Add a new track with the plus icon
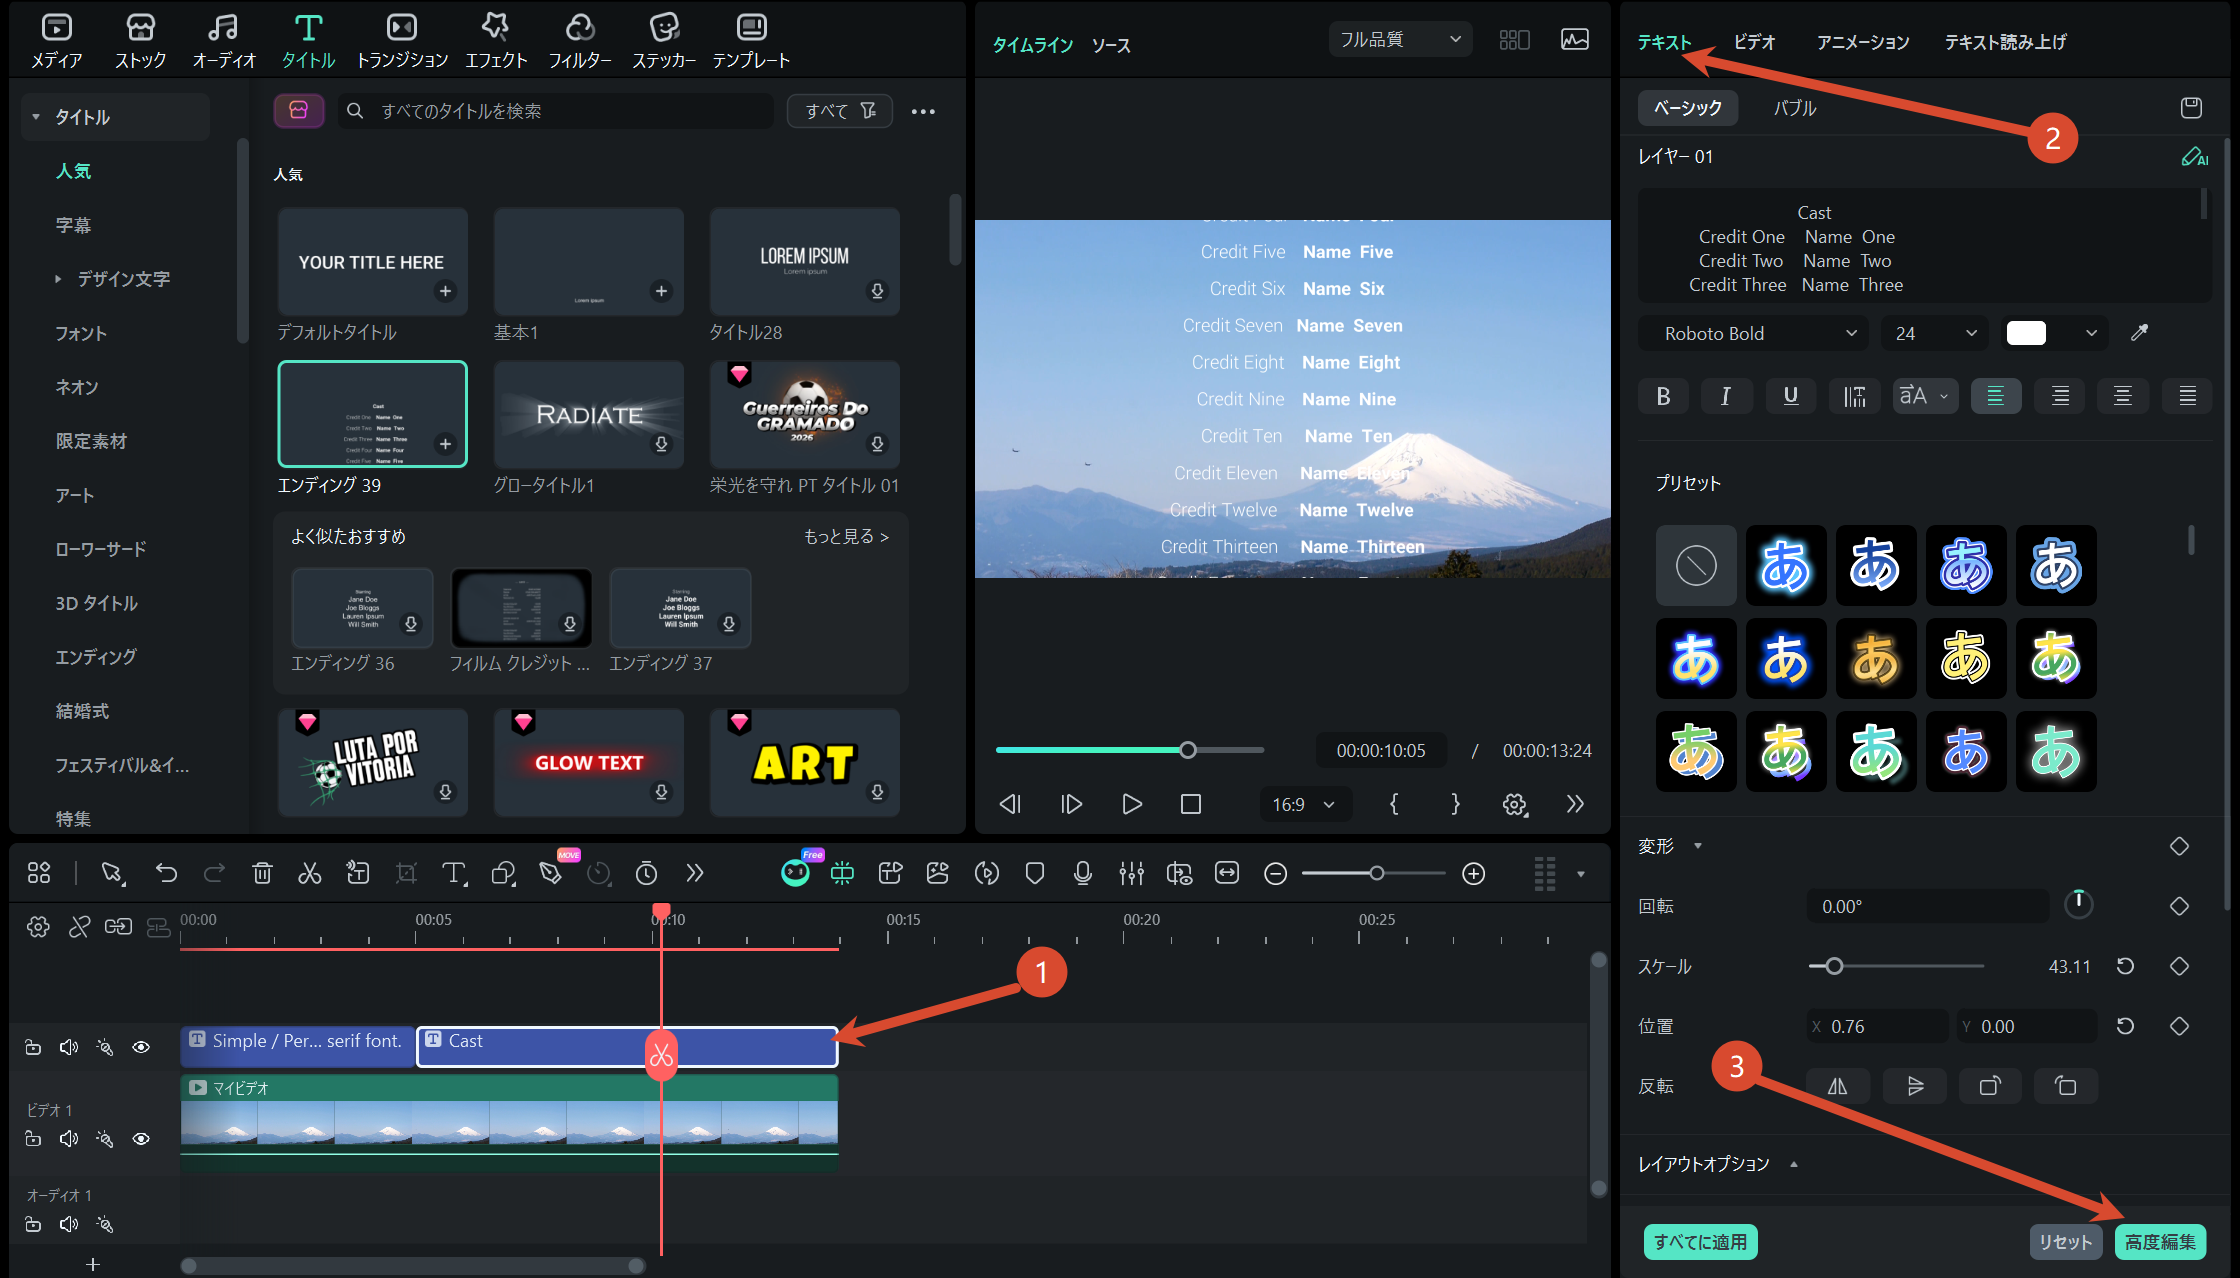 tap(93, 1265)
